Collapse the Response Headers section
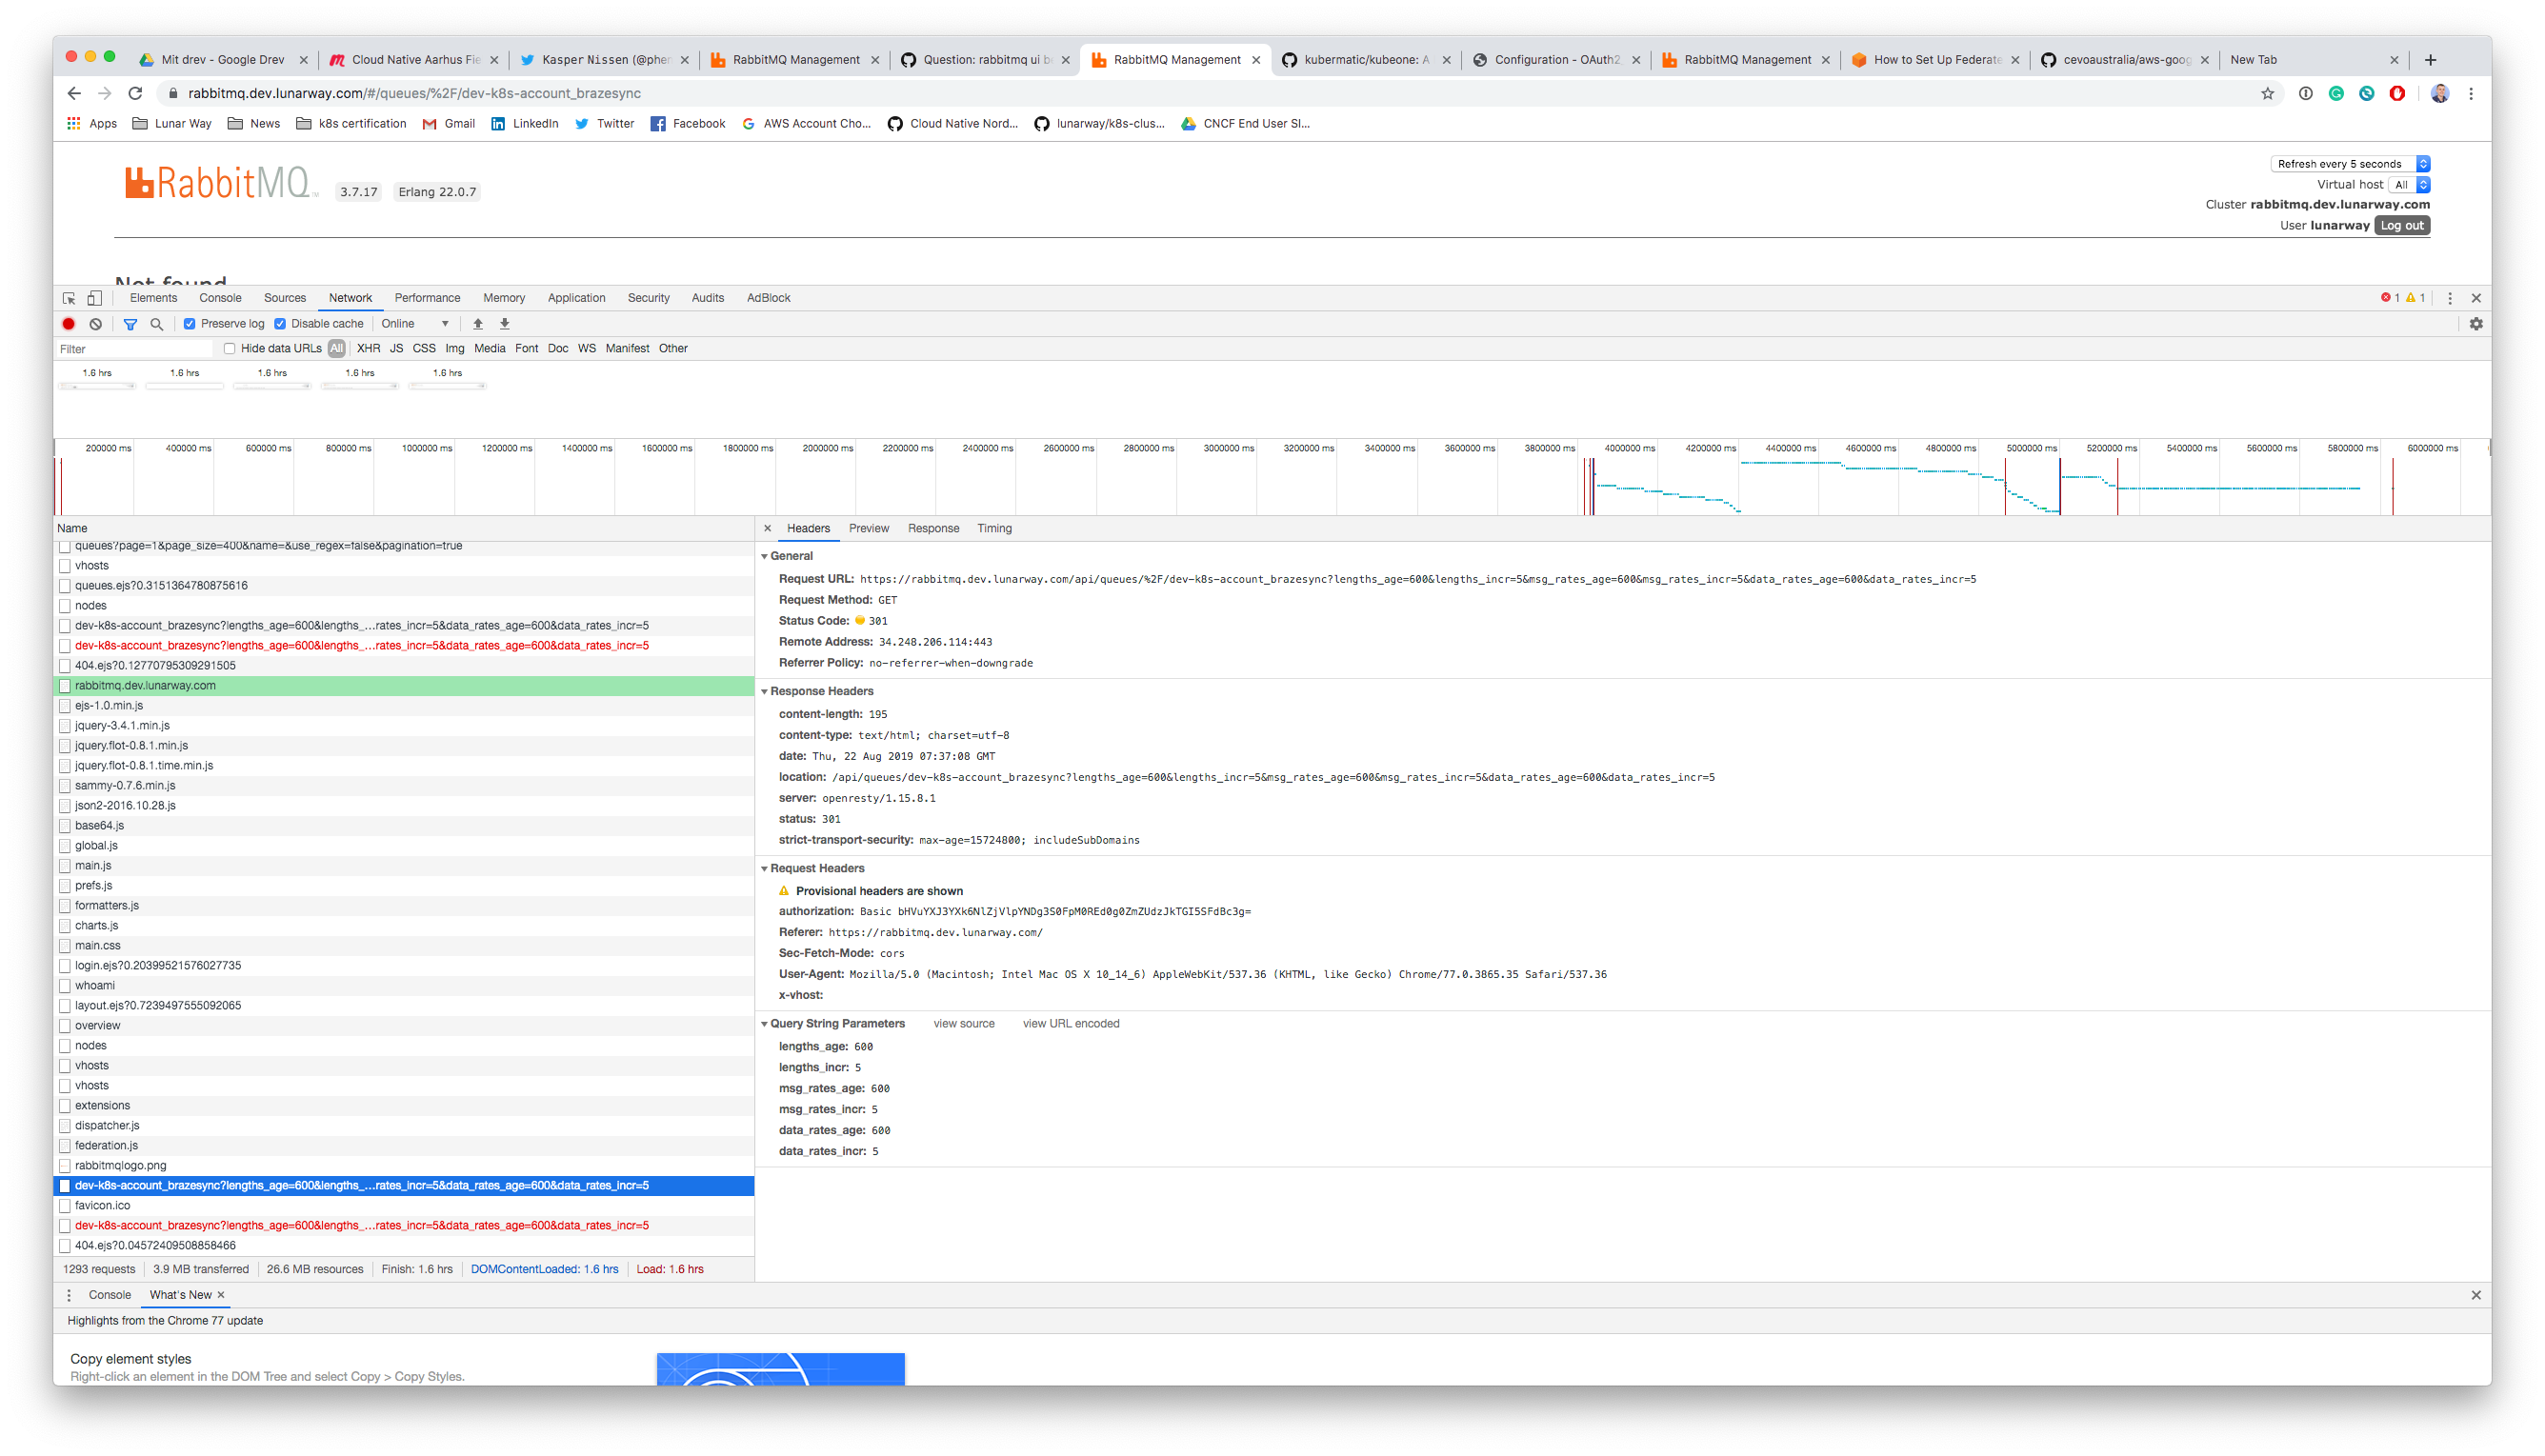 click(x=765, y=692)
